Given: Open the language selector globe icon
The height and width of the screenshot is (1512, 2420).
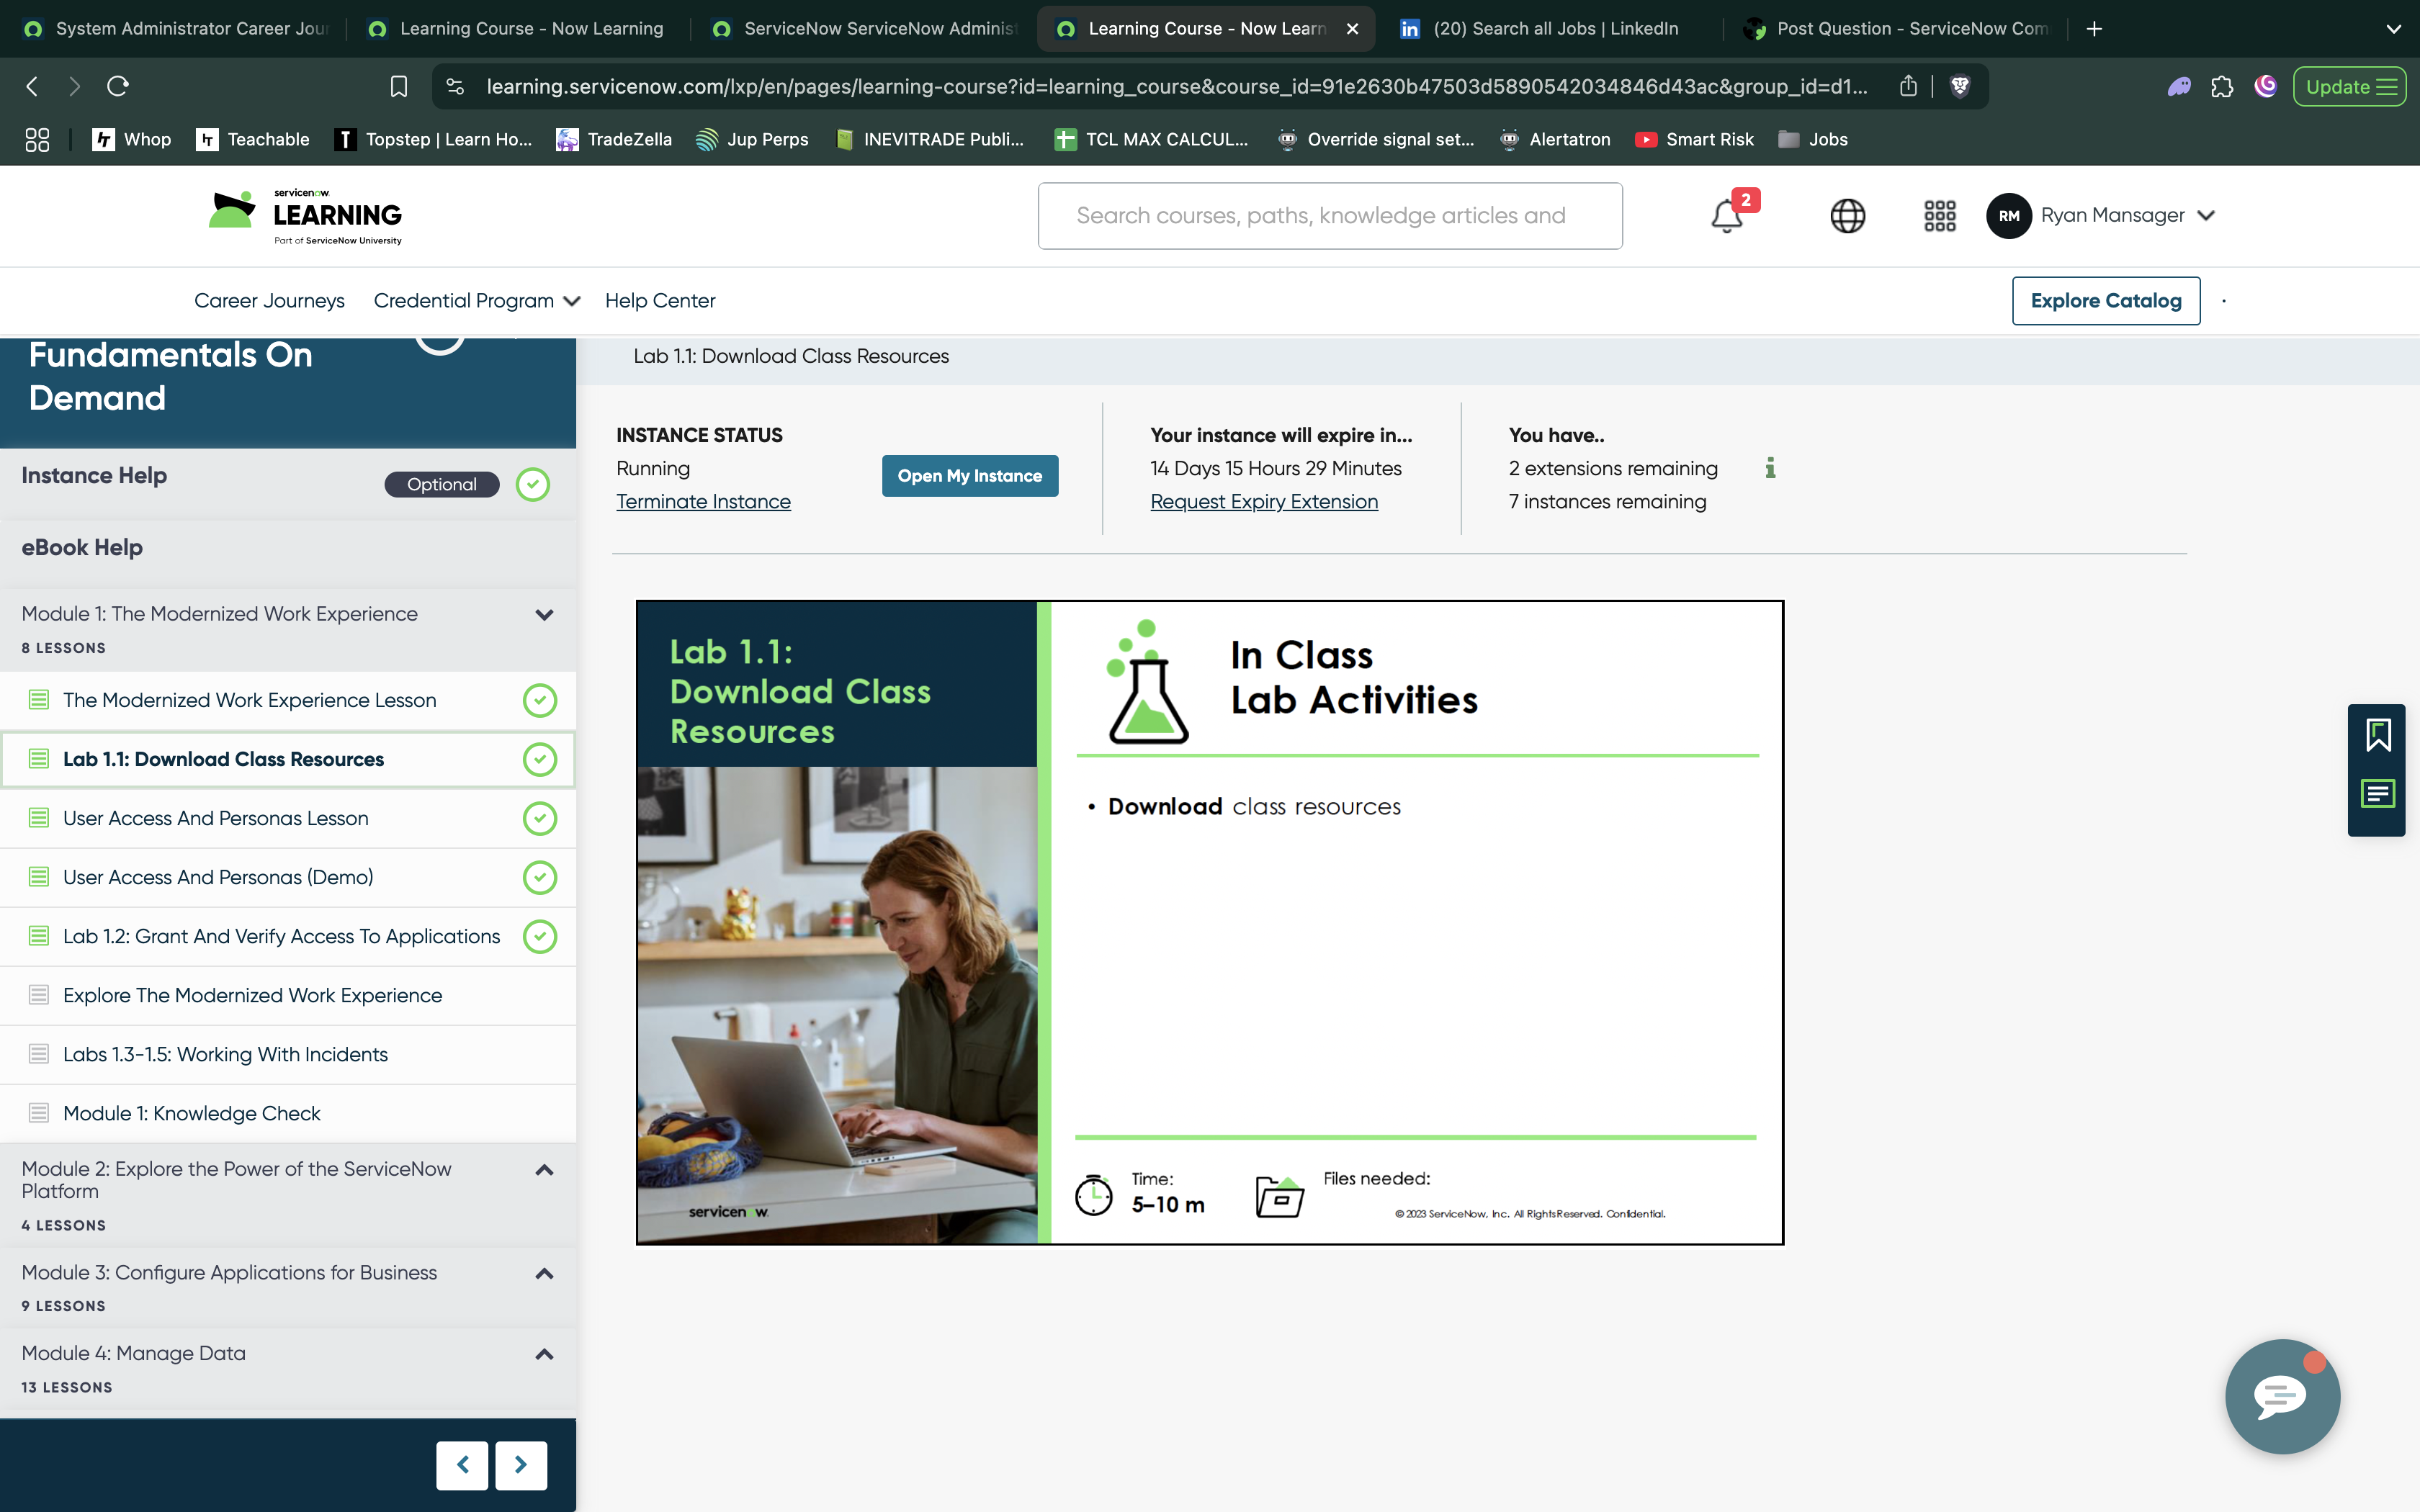Looking at the screenshot, I should coord(1847,216).
